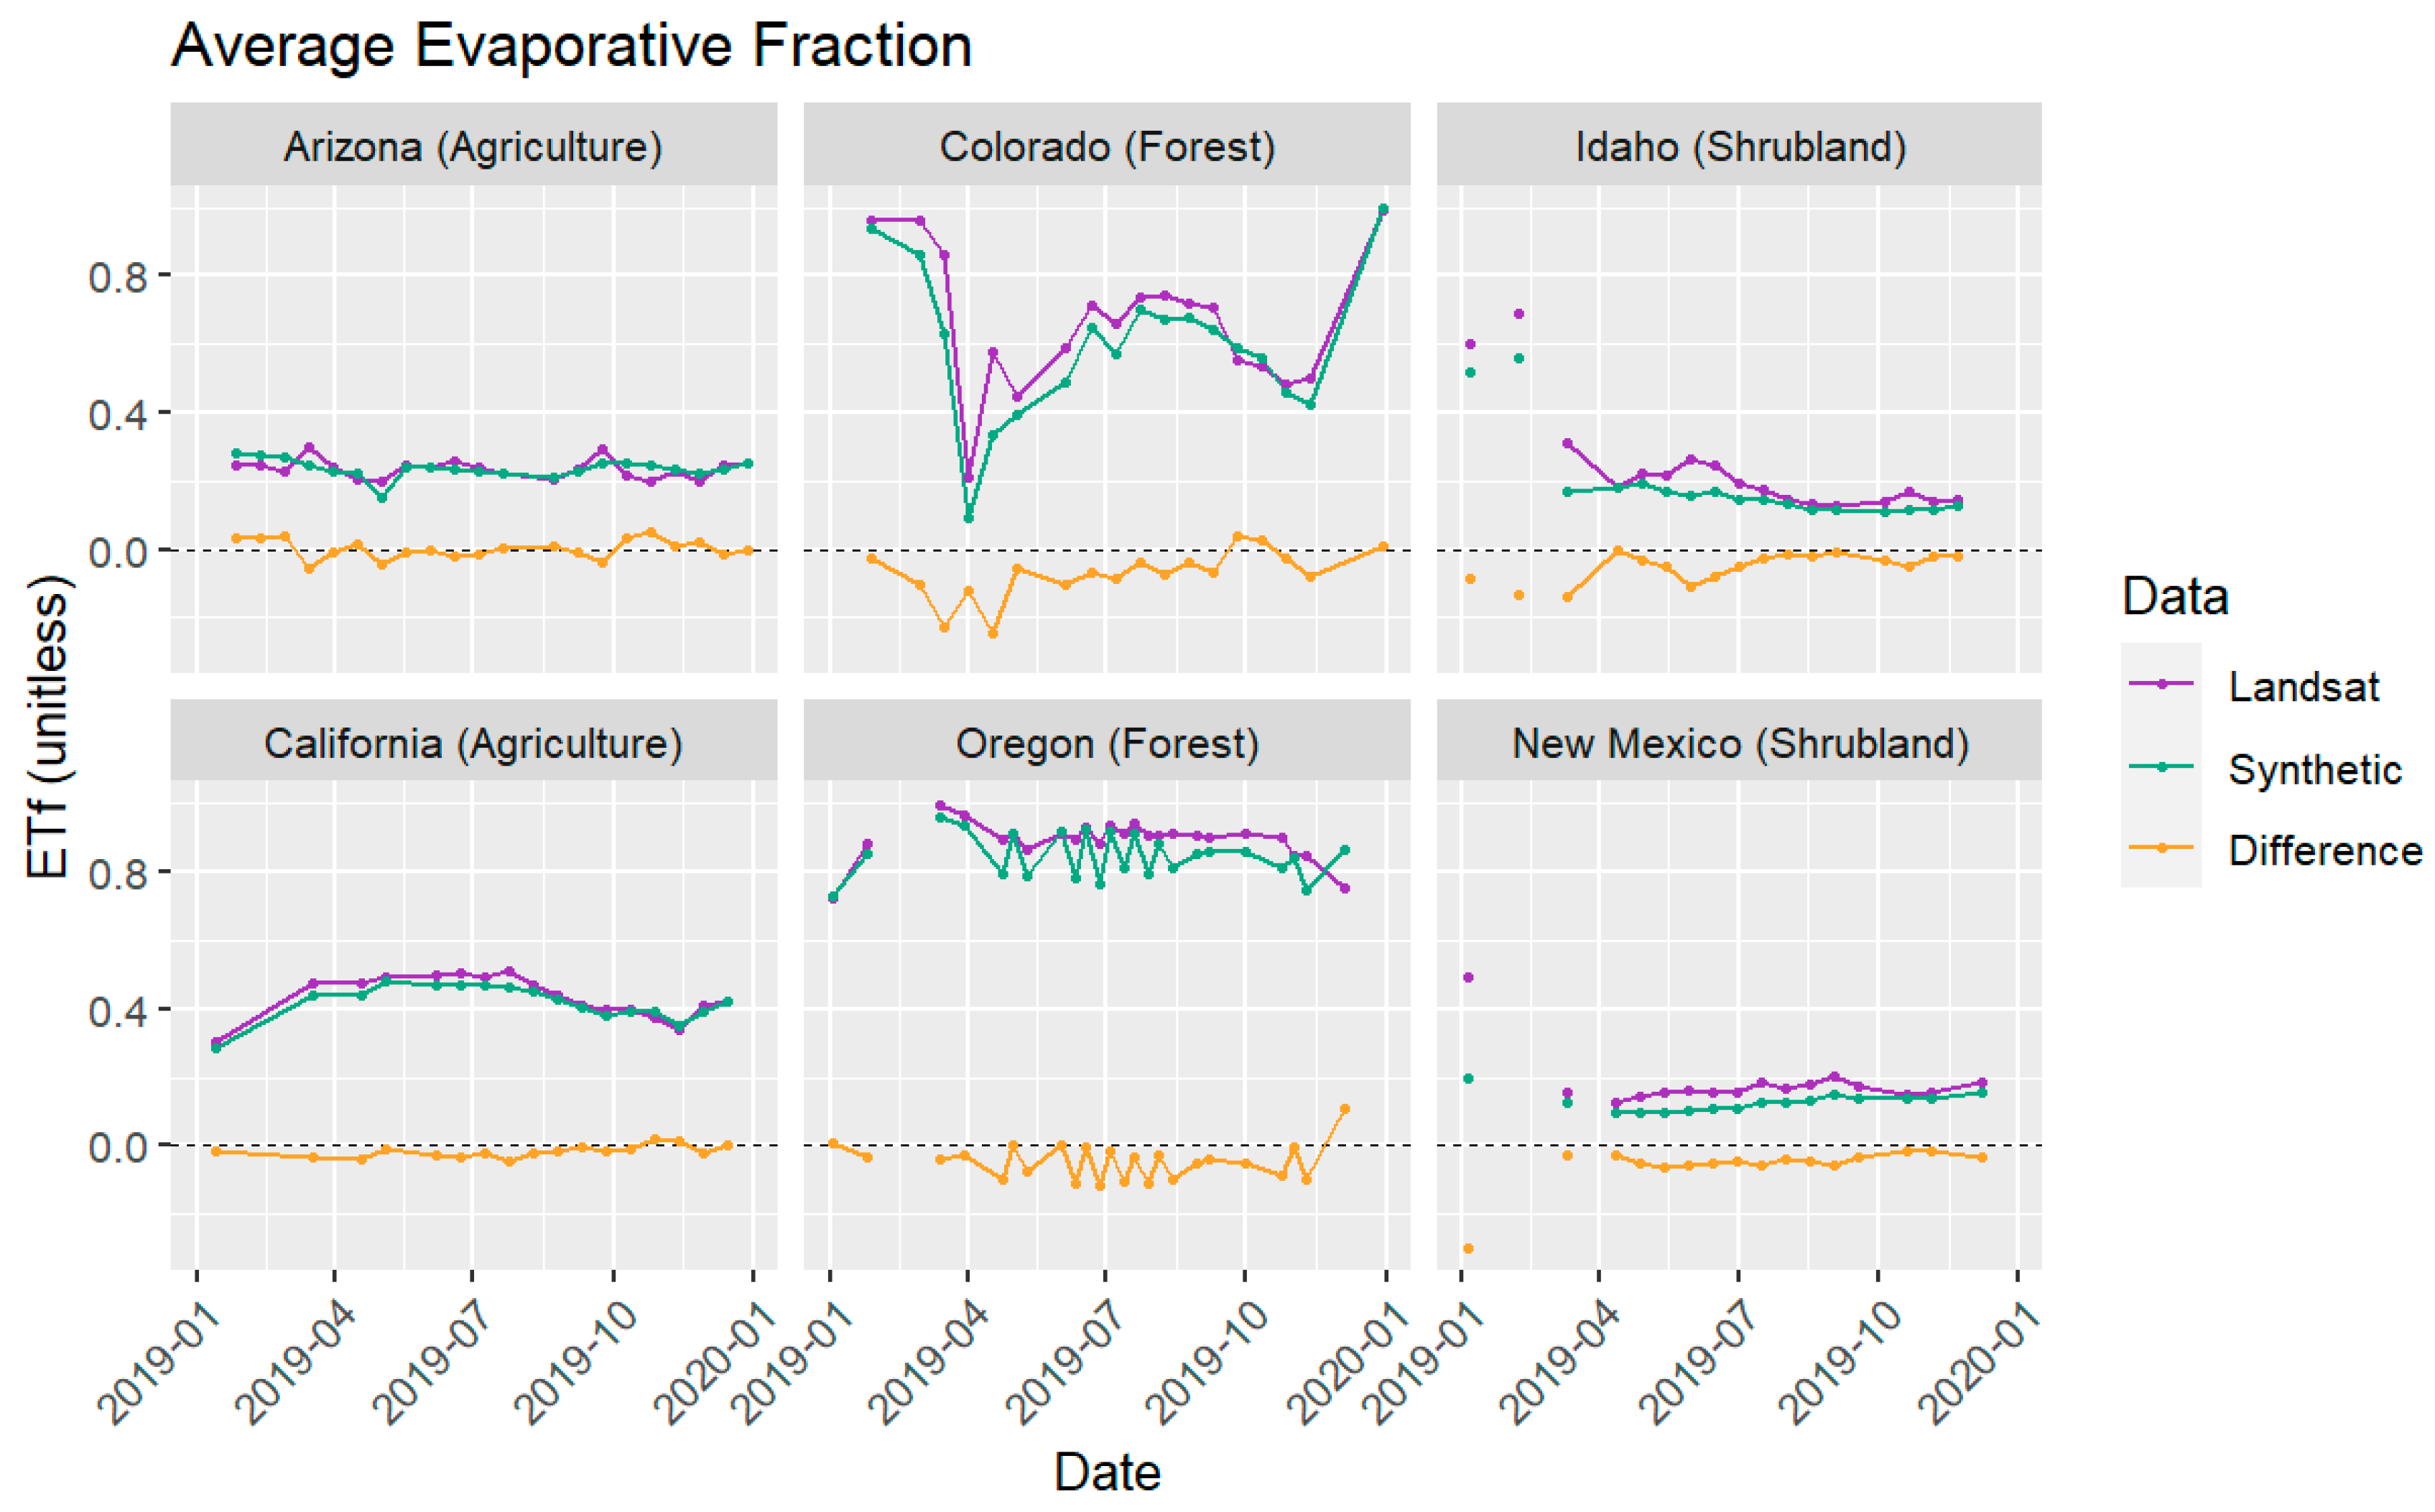Click the New Mexico (Shrubland) panel header
Viewport: 2435px width, 1512px height.
coord(1740,743)
